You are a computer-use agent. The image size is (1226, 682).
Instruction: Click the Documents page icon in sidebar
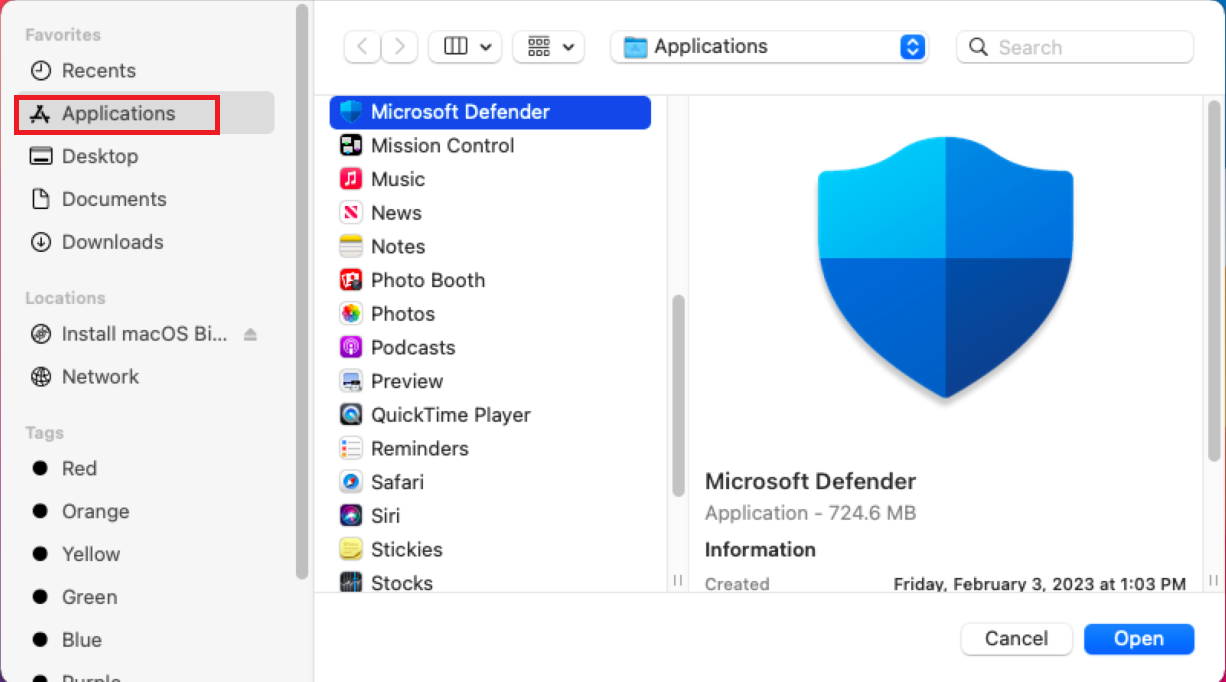[x=40, y=199]
